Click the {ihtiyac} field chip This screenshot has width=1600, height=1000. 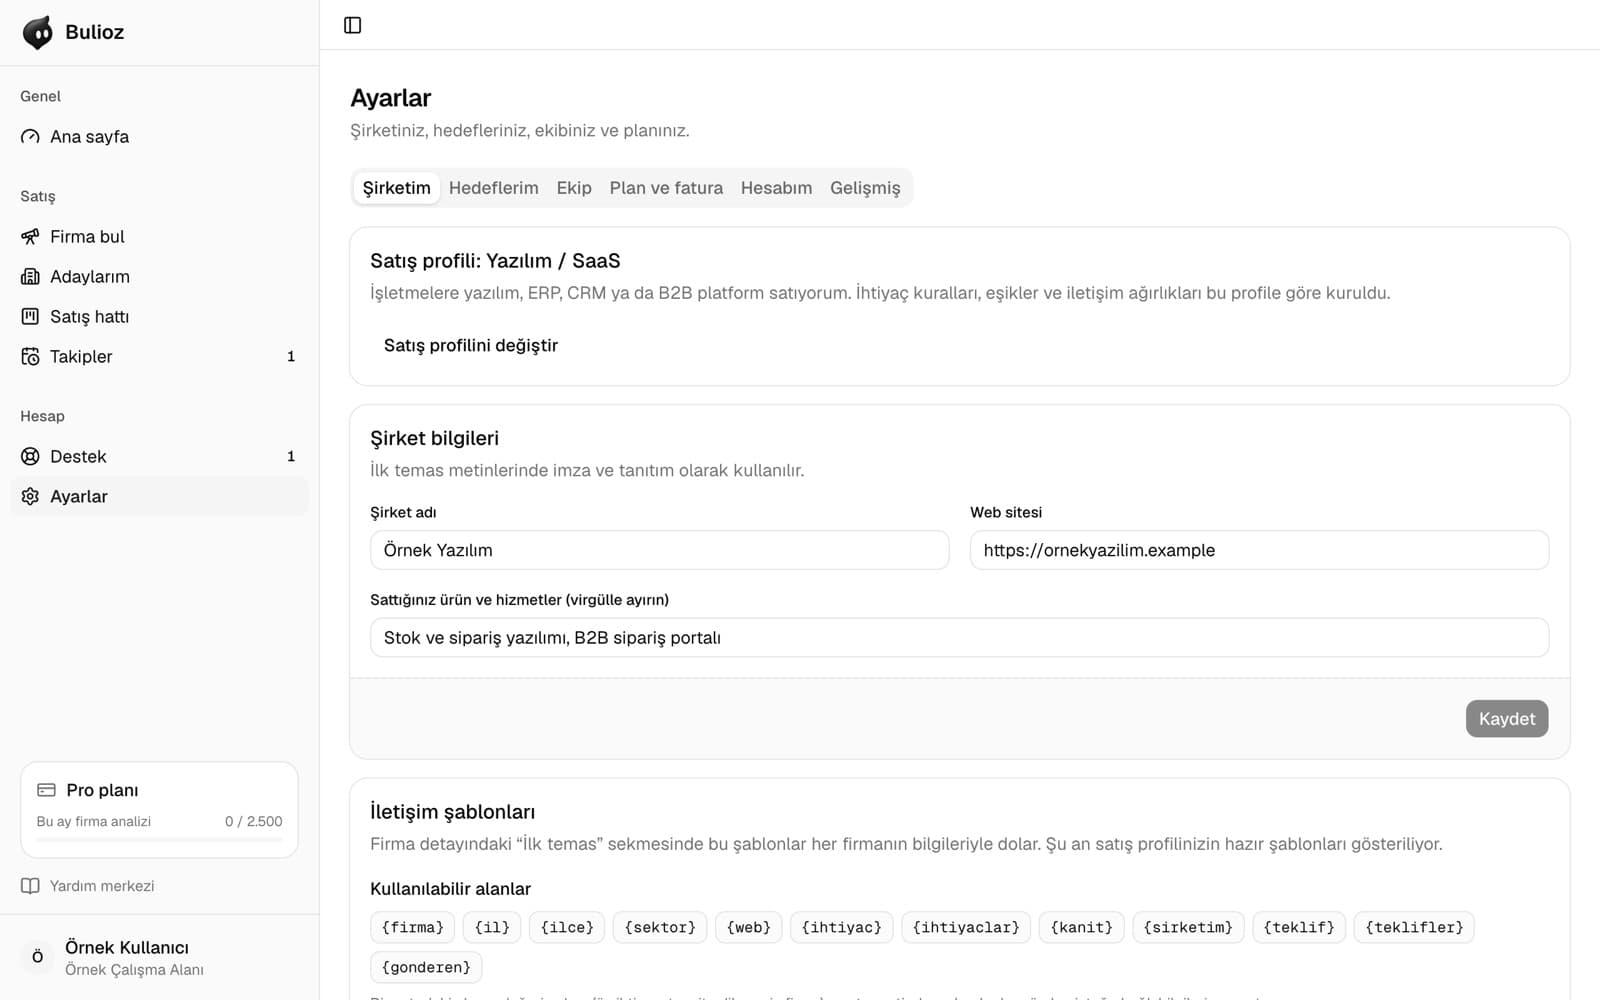coord(842,927)
